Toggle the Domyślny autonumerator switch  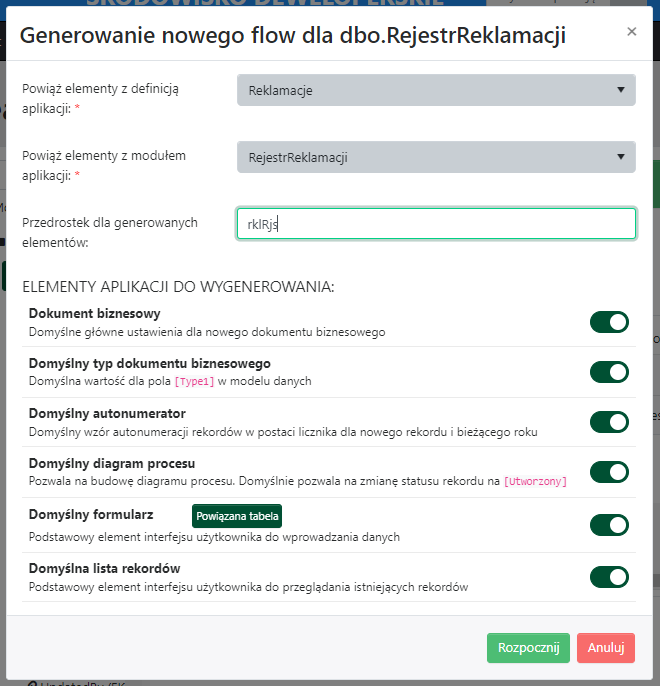[609, 422]
